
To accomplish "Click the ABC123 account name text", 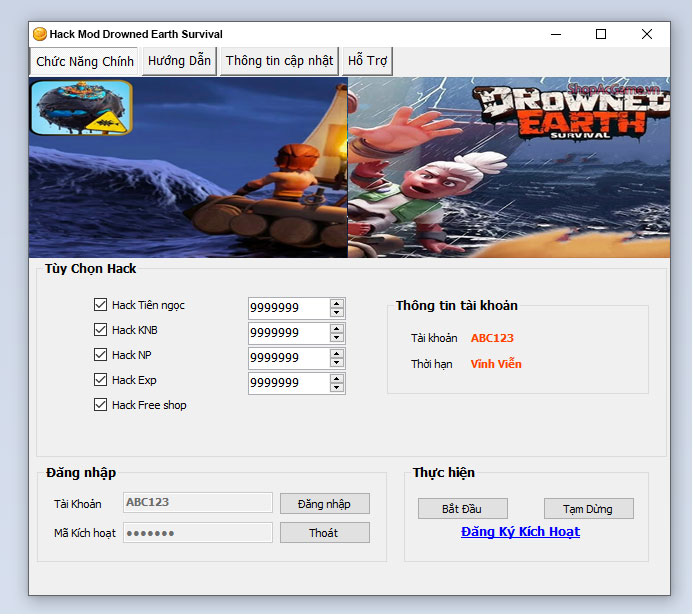I will coord(492,338).
